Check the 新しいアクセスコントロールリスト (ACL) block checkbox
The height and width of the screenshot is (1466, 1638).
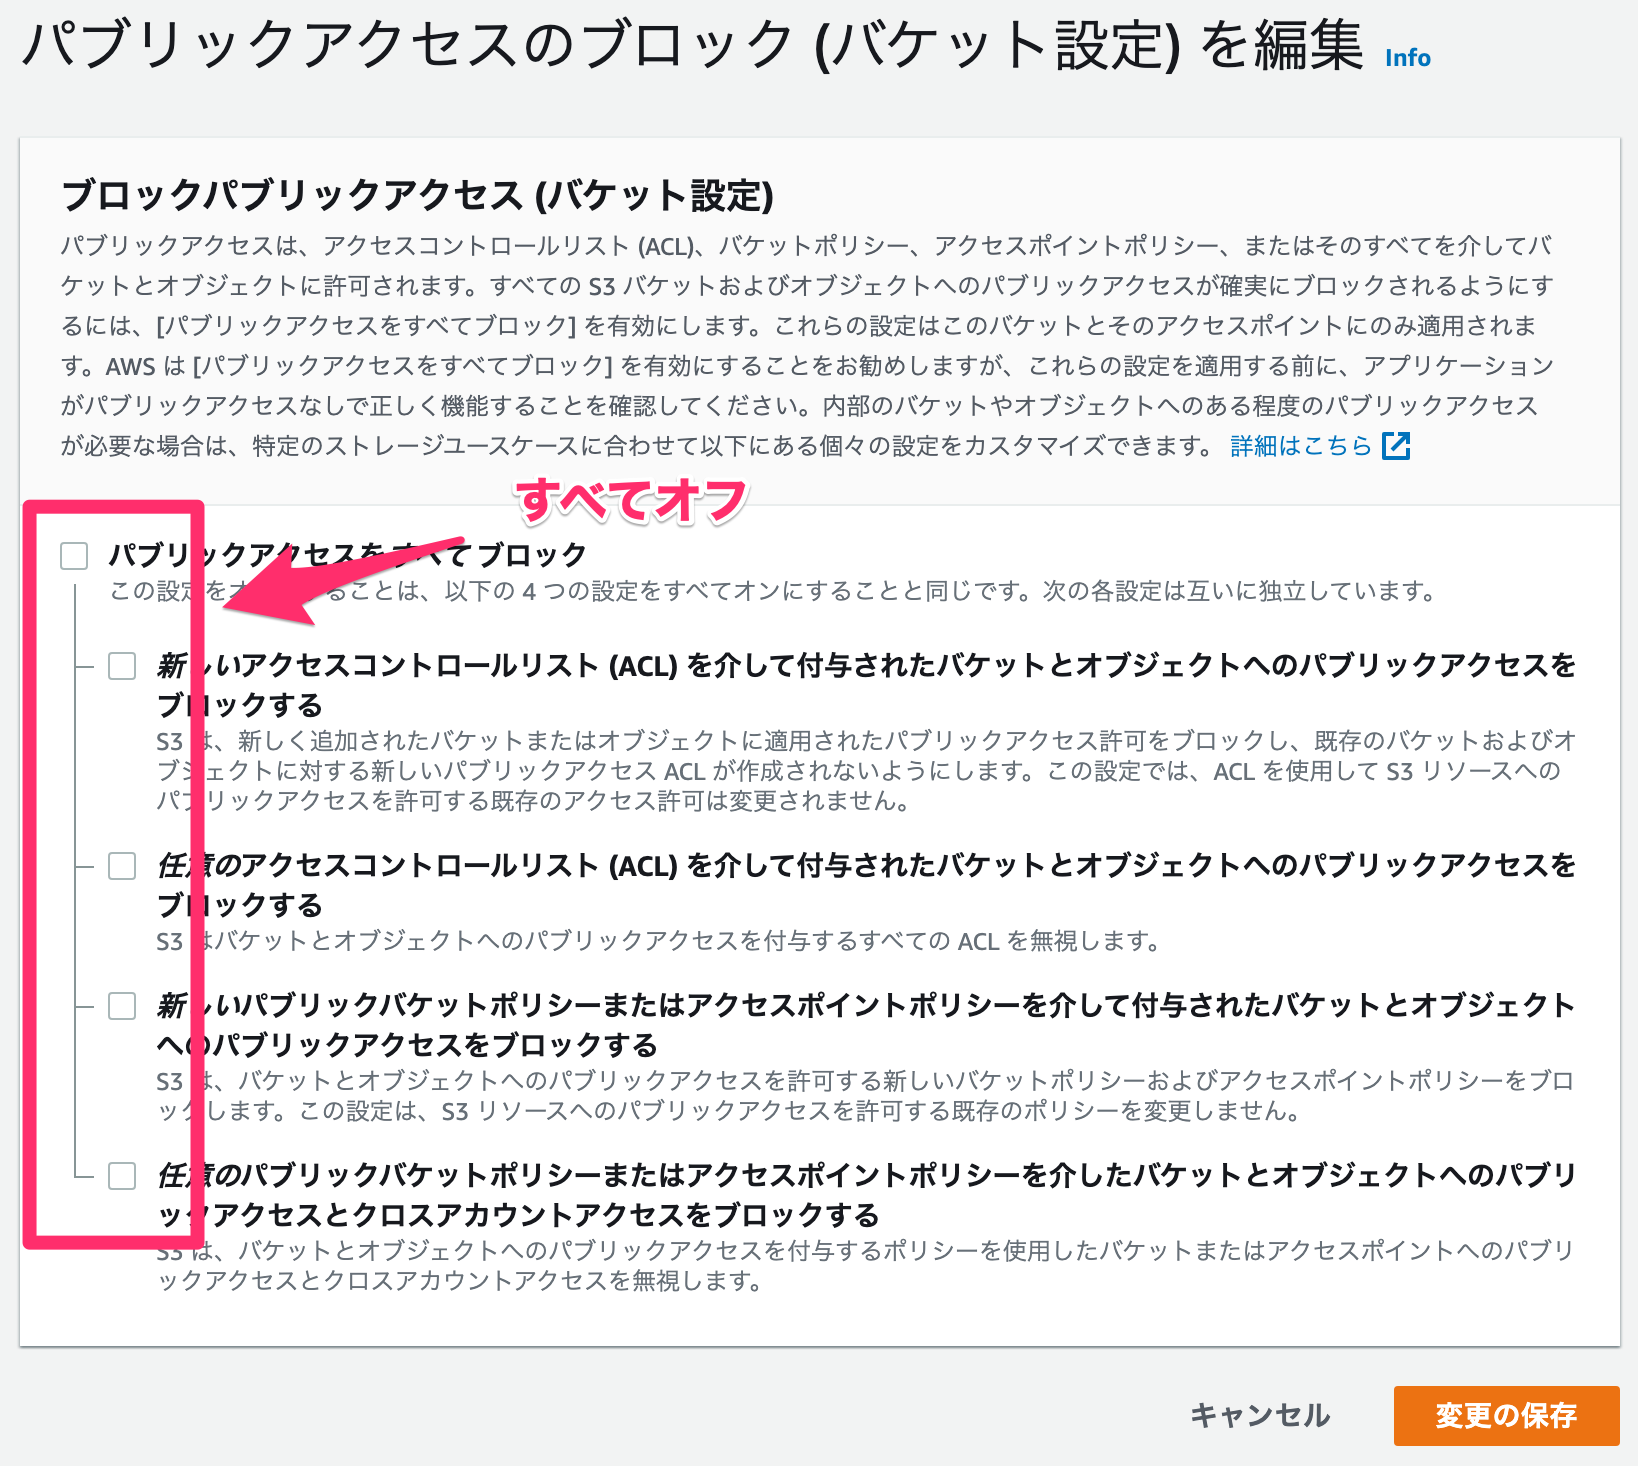[x=122, y=666]
